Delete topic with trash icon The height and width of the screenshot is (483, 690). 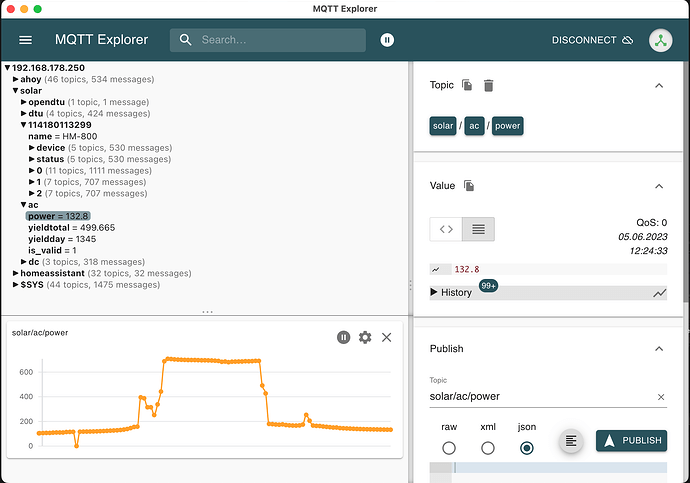(x=488, y=85)
